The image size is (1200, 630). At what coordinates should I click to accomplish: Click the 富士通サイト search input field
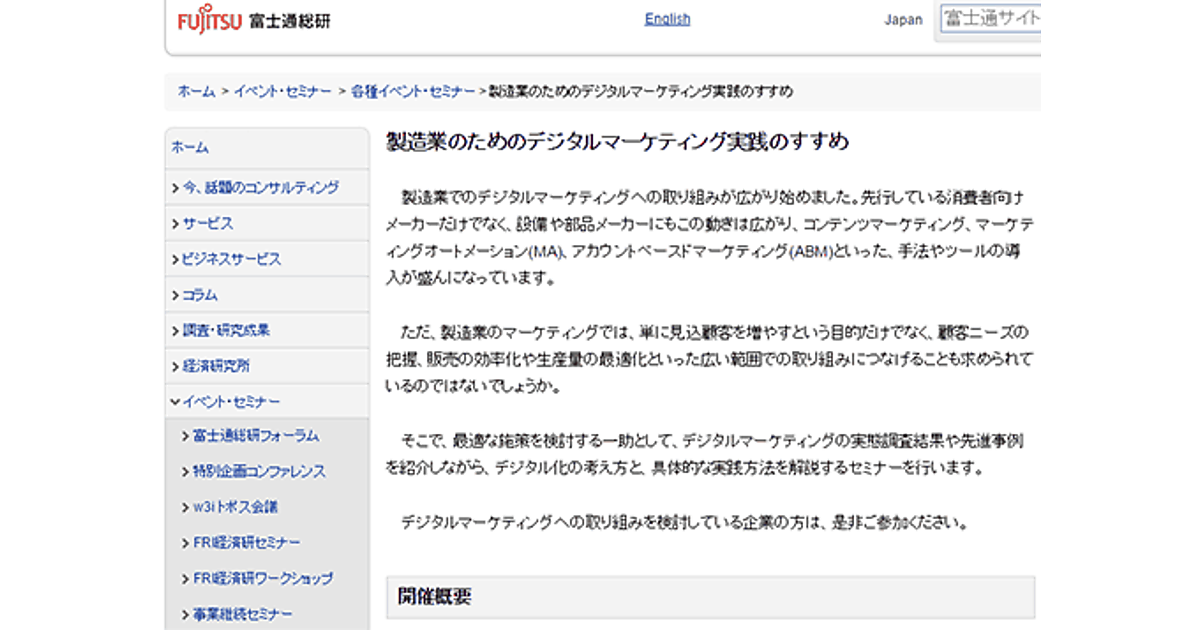coord(990,20)
